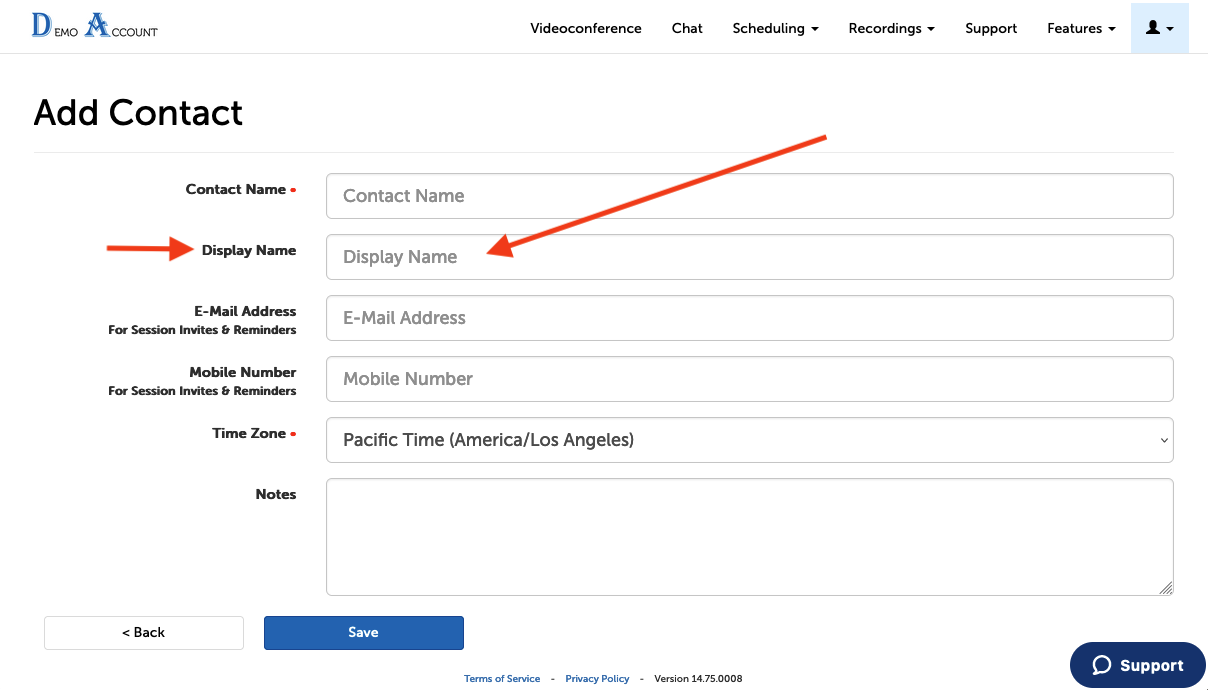This screenshot has height=690, width=1208.
Task: Click the Contact Name input field
Action: click(749, 196)
